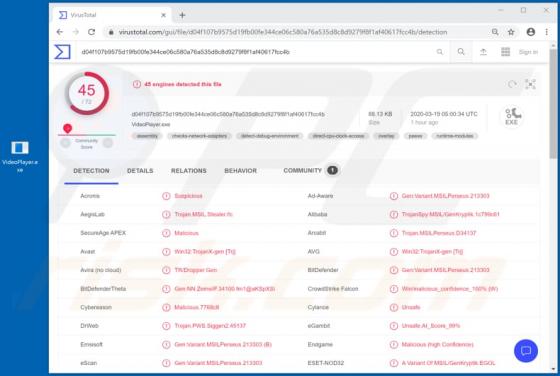The width and height of the screenshot is (560, 376).
Task: Click the assembly tag
Action: tap(147, 136)
